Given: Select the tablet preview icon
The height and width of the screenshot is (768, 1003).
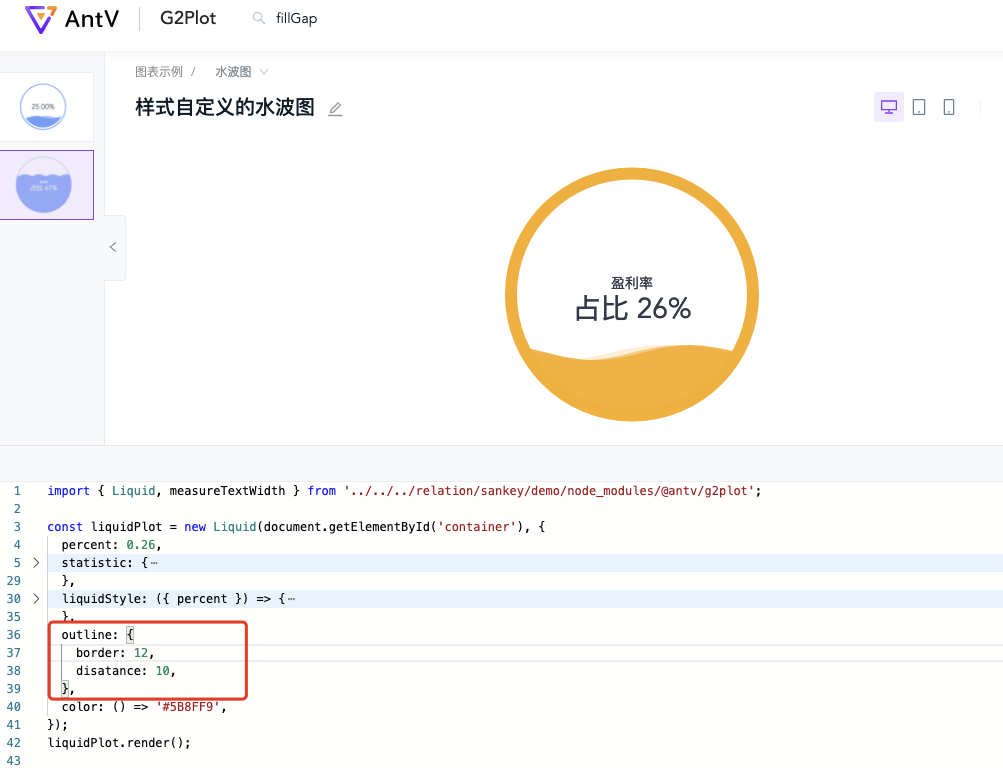Looking at the screenshot, I should tap(919, 106).
